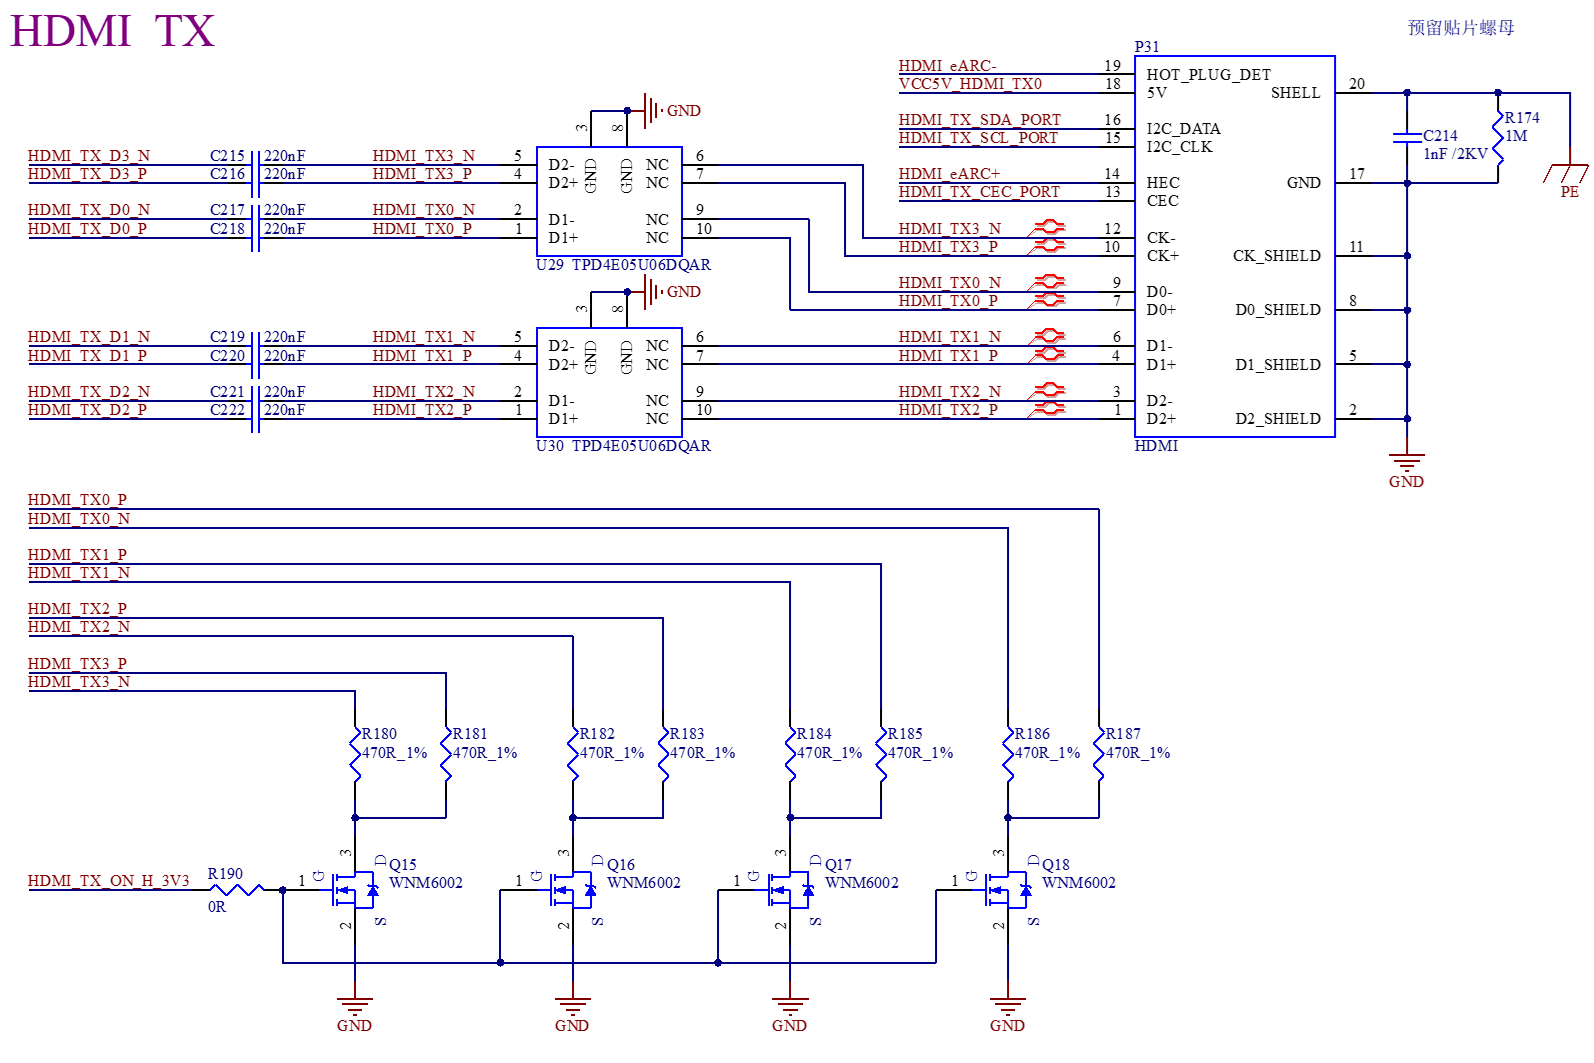Click the U29 TPD4E05U06DQAR chip body
The height and width of the screenshot is (1063, 1594).
pyautogui.click(x=610, y=201)
